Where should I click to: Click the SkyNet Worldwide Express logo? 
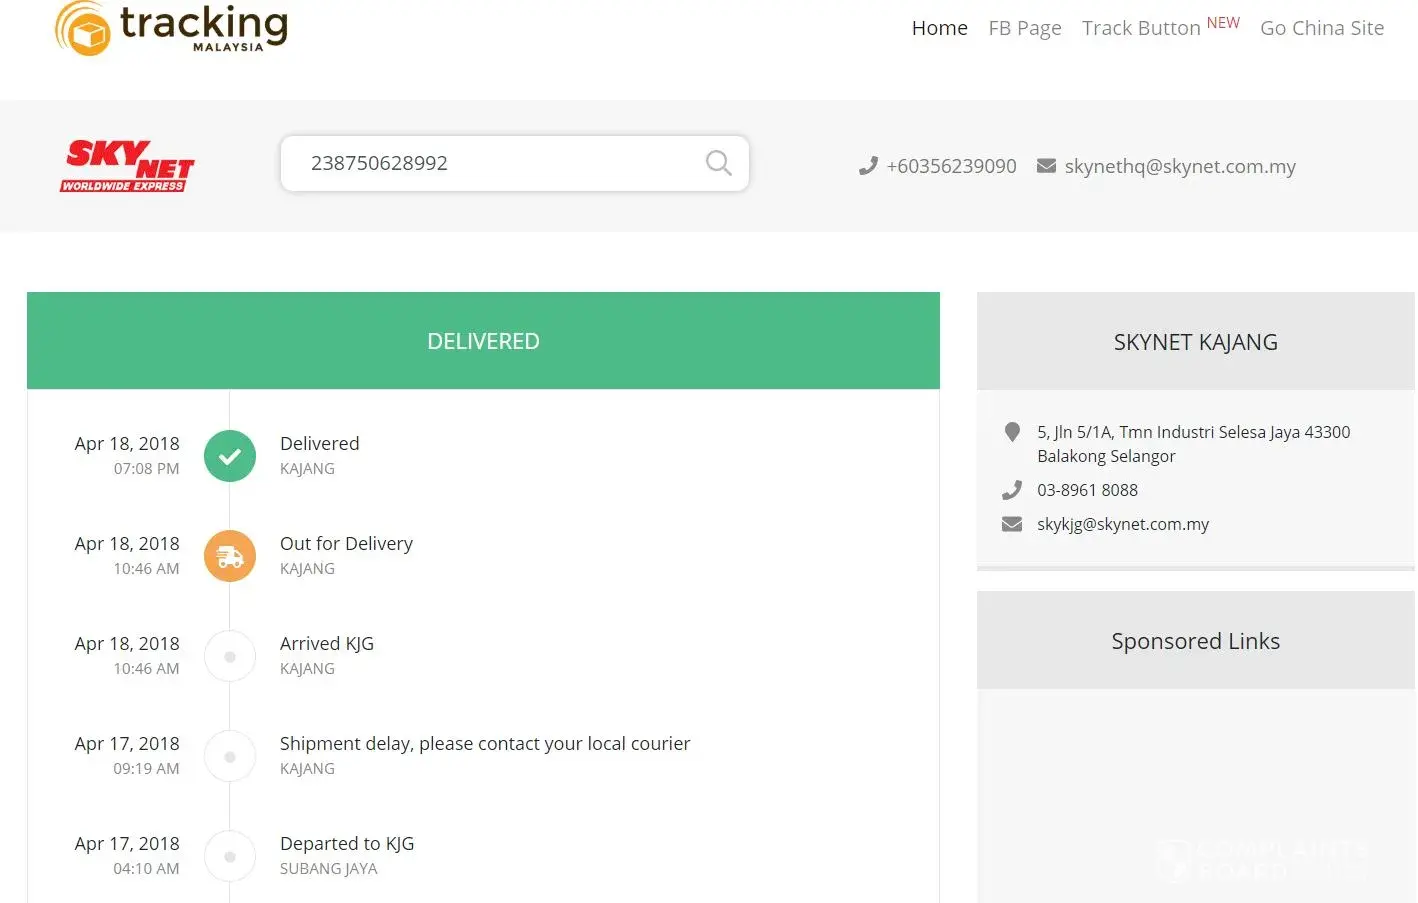point(127,166)
